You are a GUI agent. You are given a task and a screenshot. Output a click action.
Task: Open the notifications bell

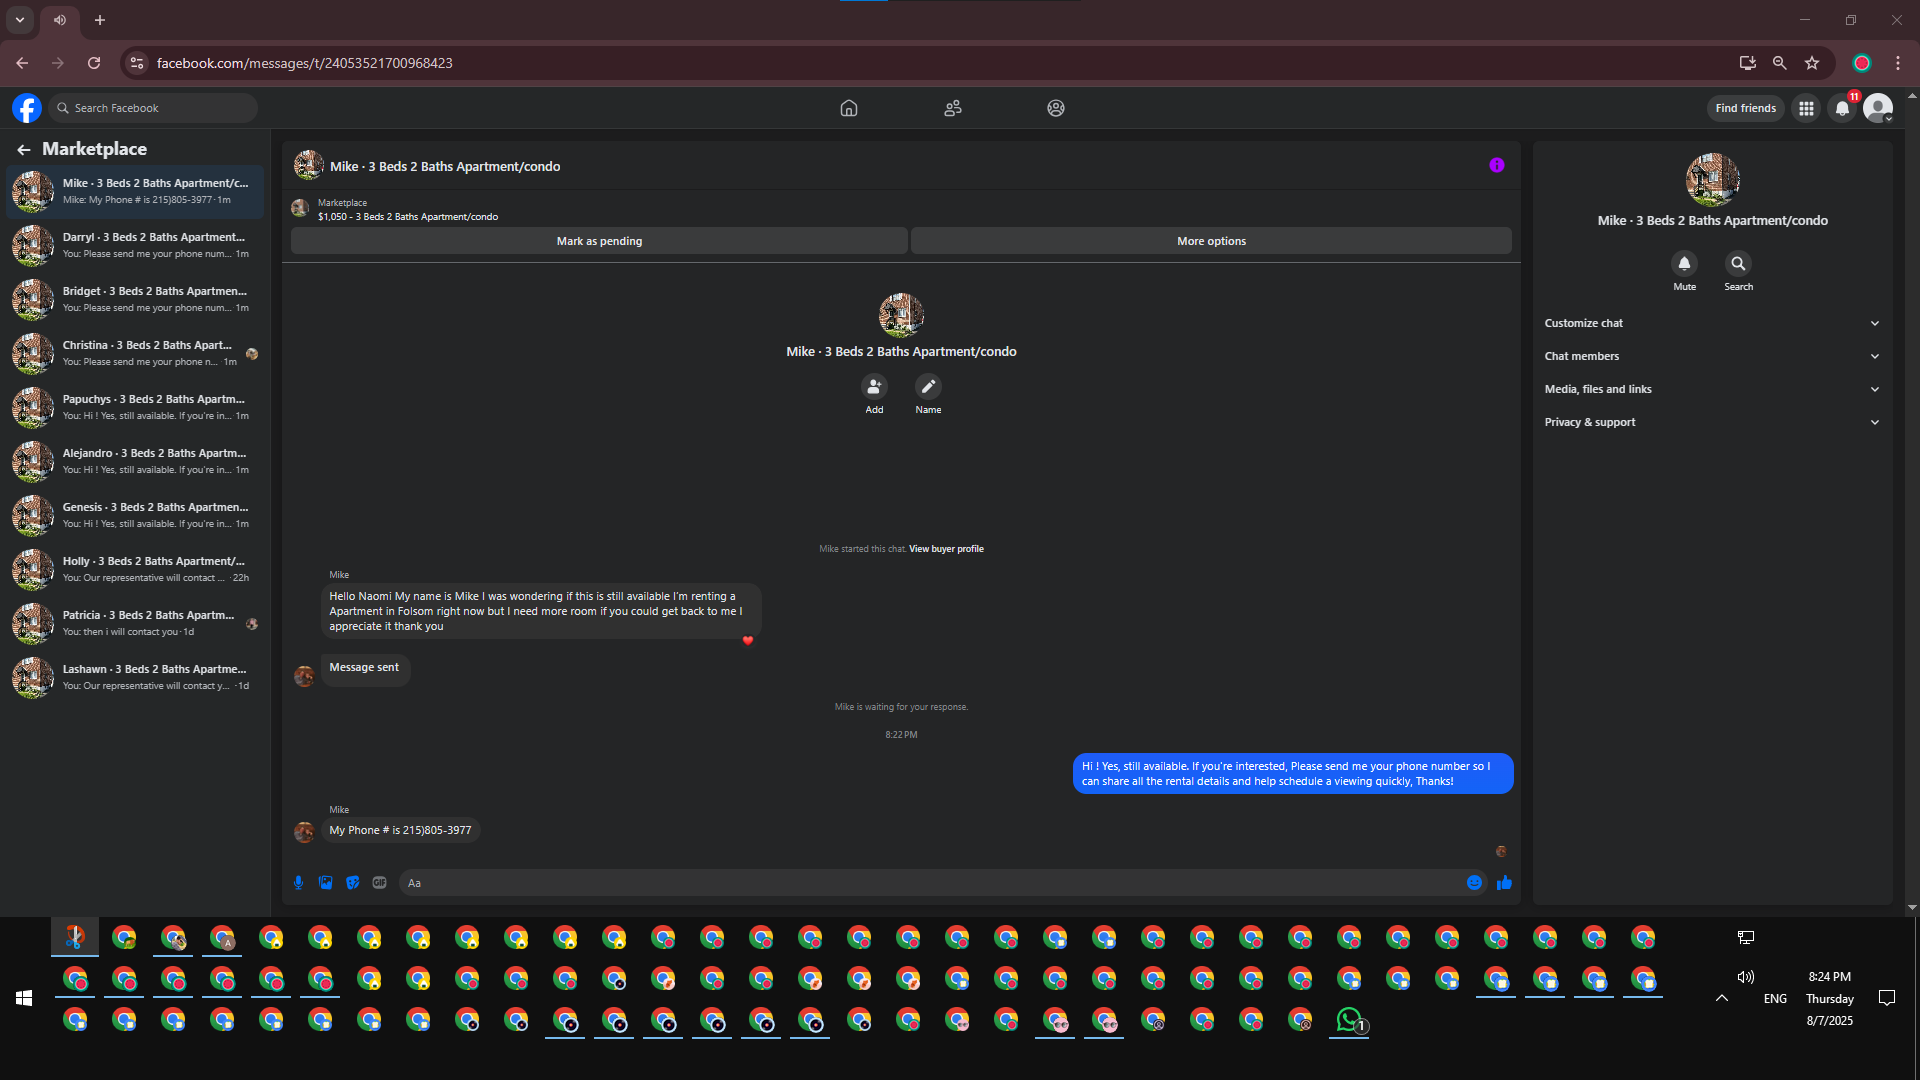tap(1842, 108)
